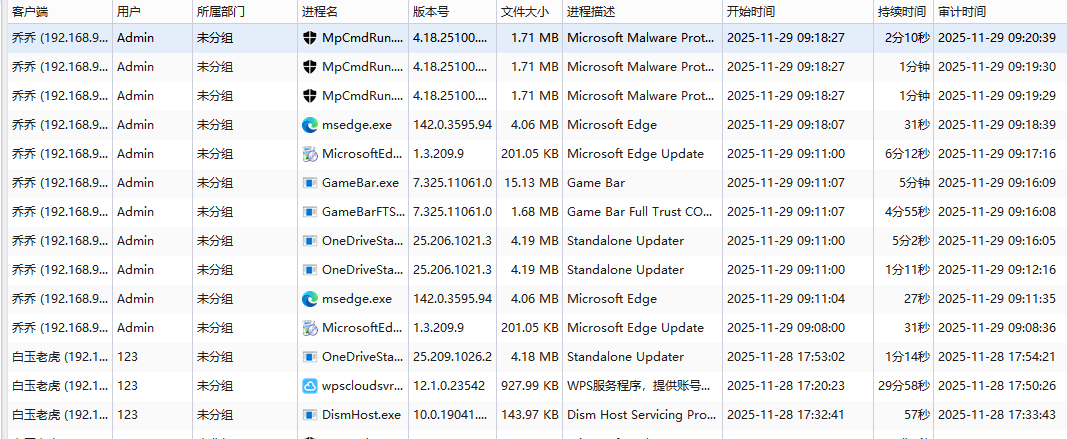Select version 10.0.19041 cell

[451, 414]
